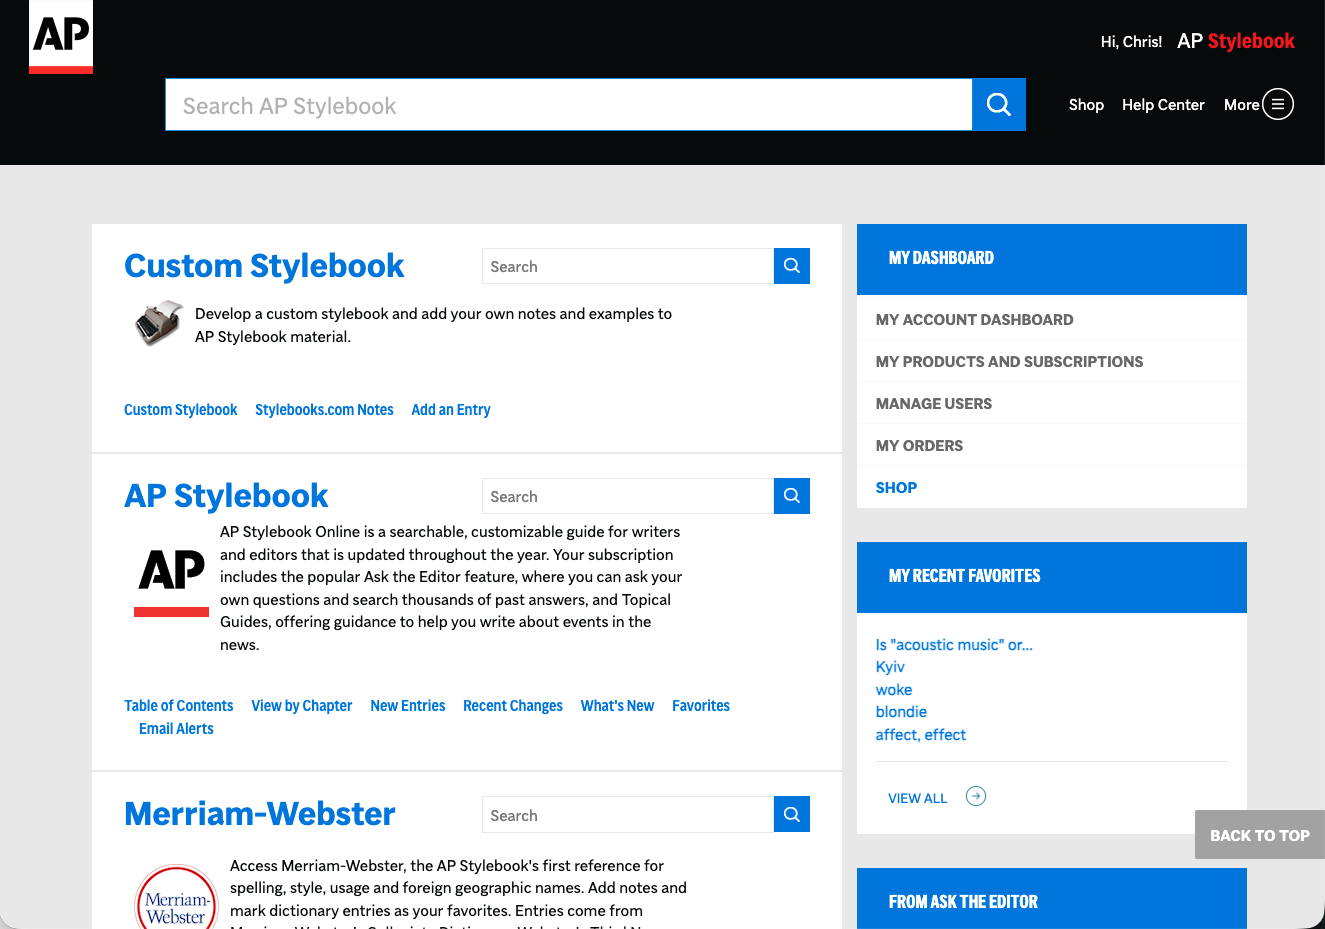Click the Custom Stylebook search magnifier icon
1325x929 pixels.
[791, 266]
